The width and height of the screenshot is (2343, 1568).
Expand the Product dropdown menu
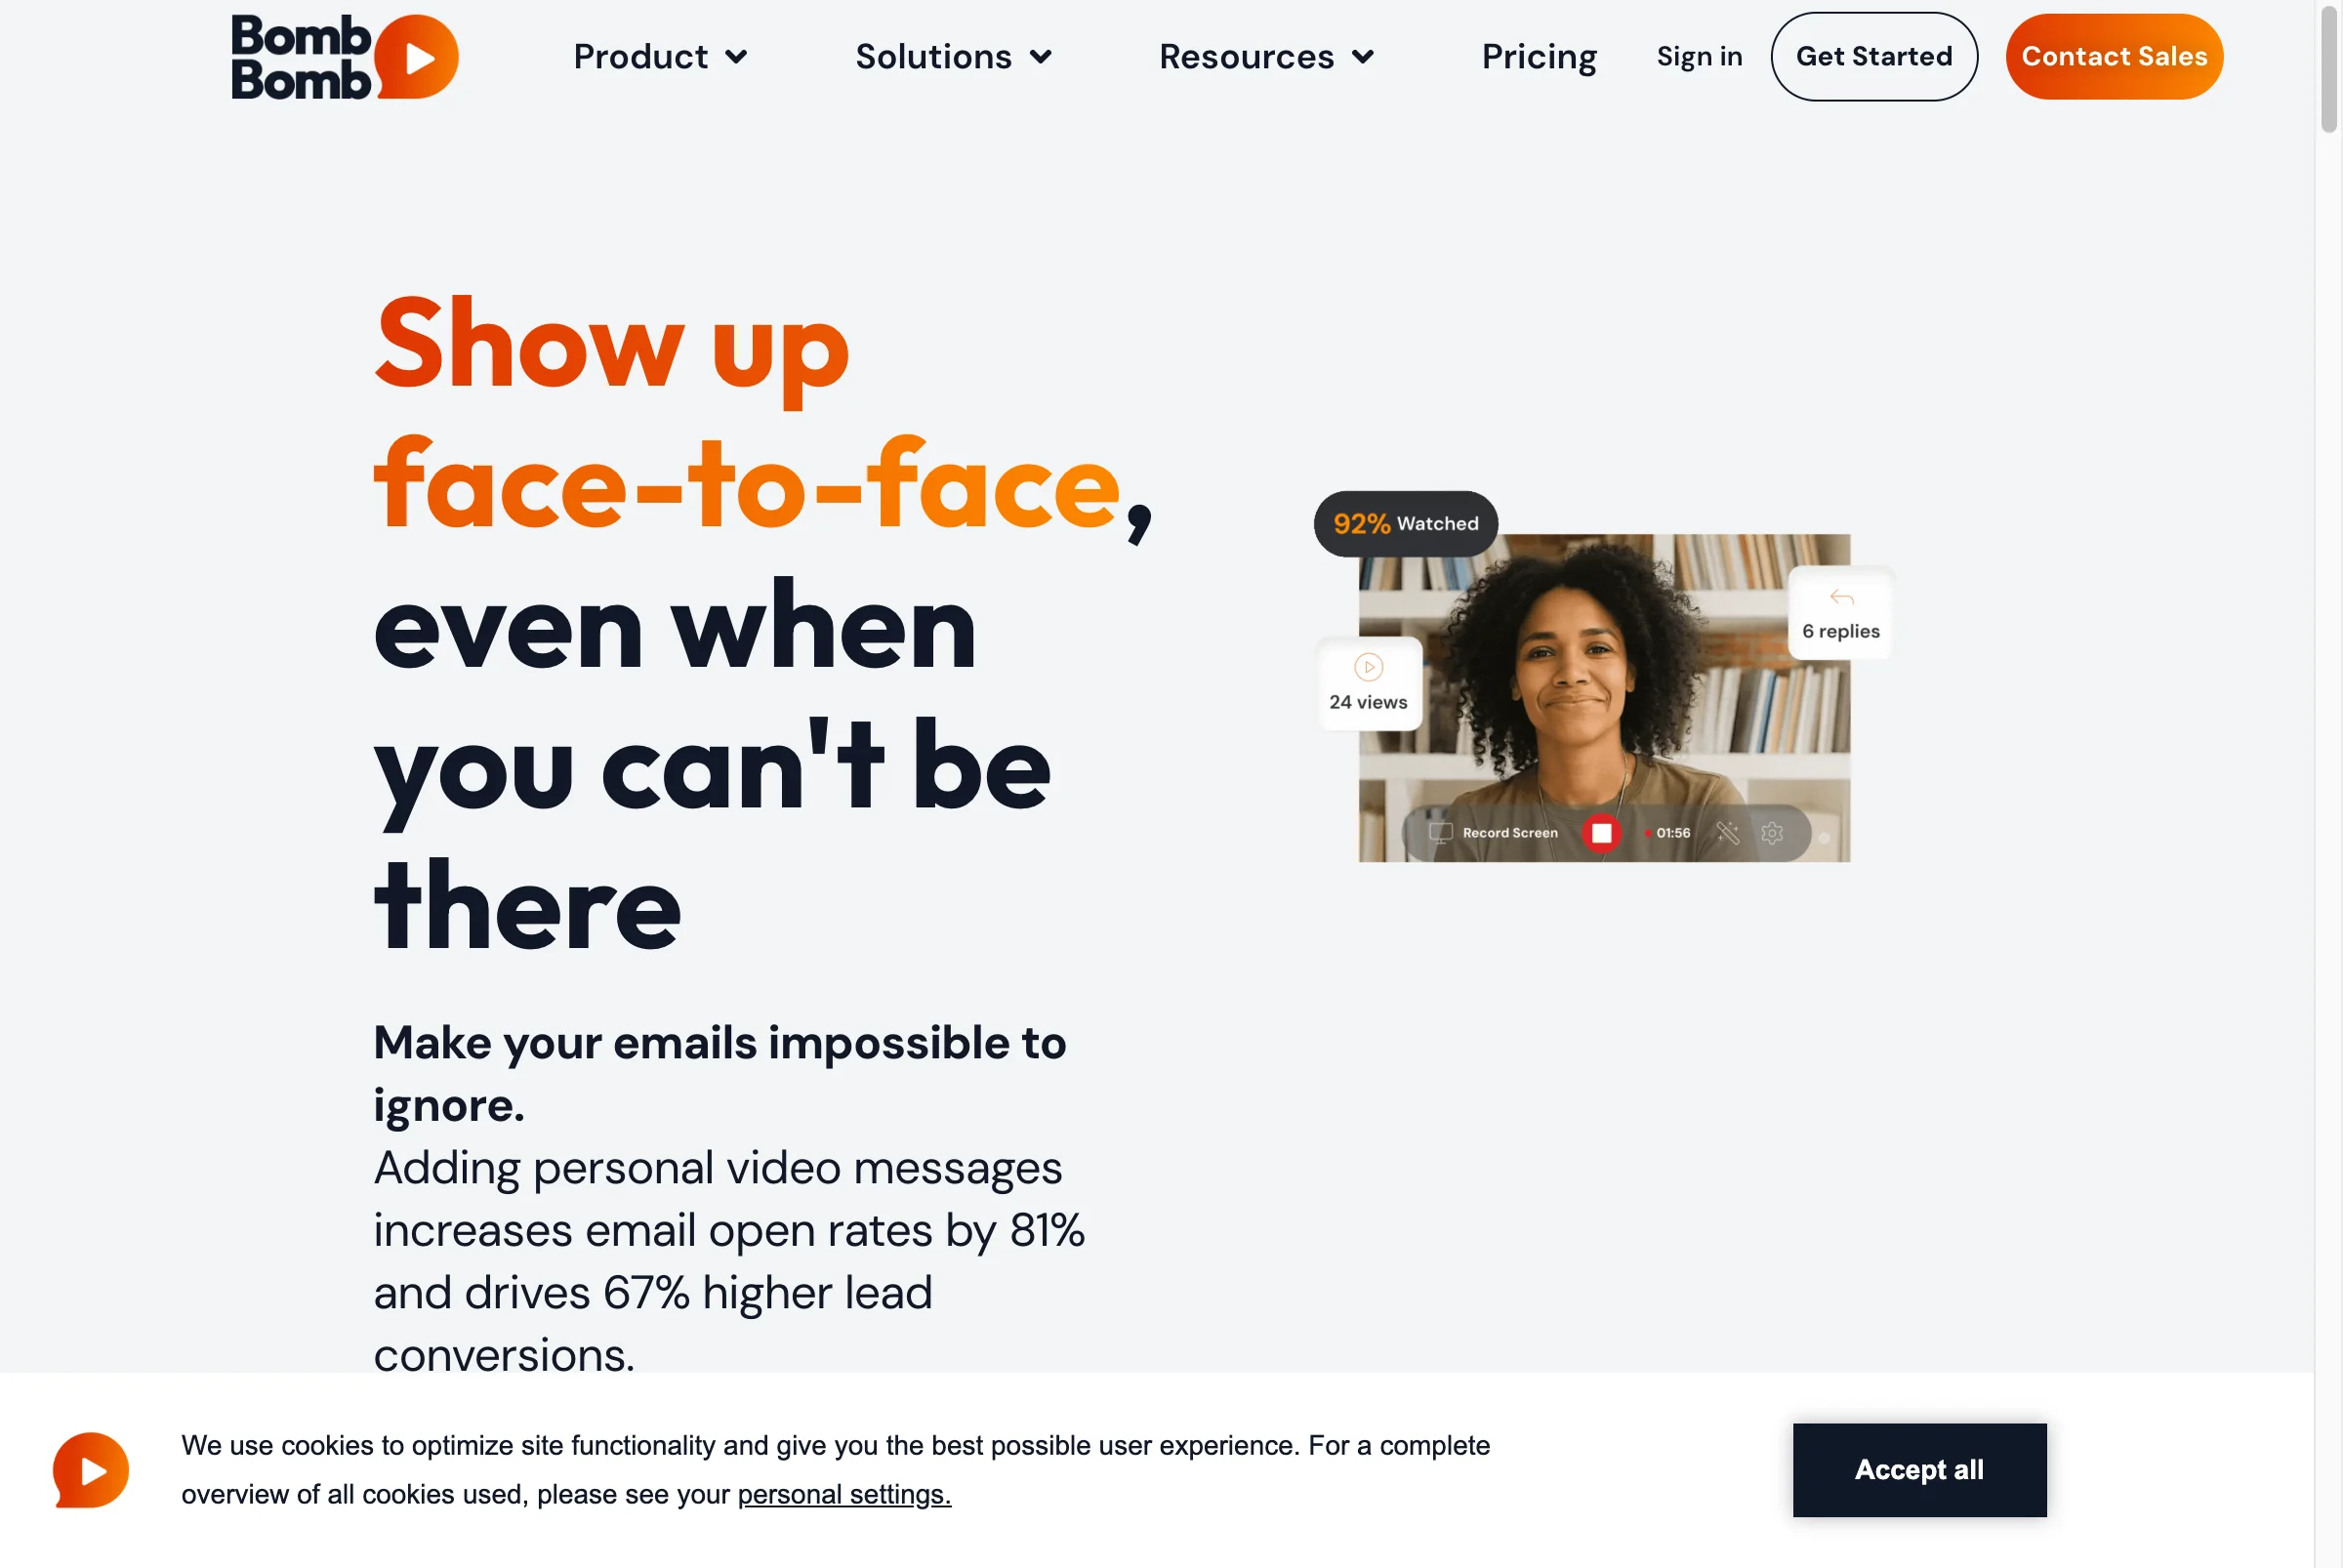coord(660,56)
